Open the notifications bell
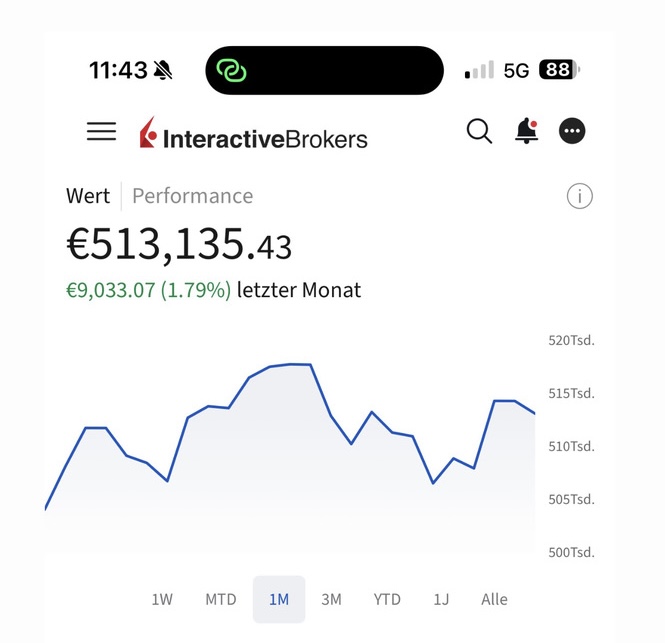 [x=526, y=131]
